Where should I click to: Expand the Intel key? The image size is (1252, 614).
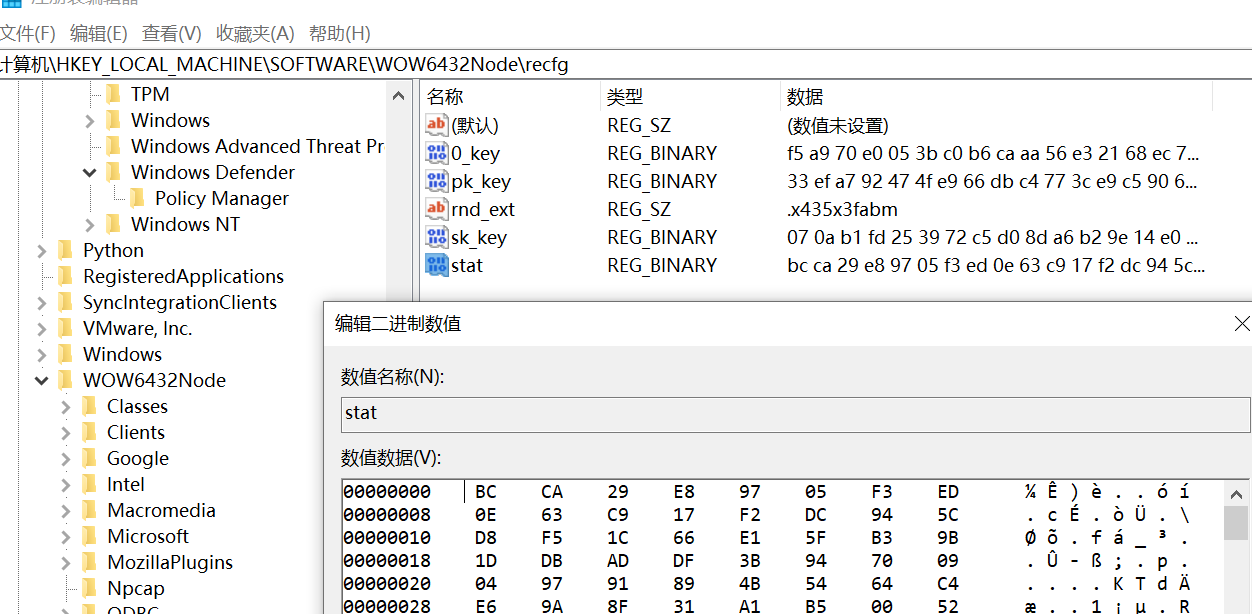pyautogui.click(x=66, y=485)
